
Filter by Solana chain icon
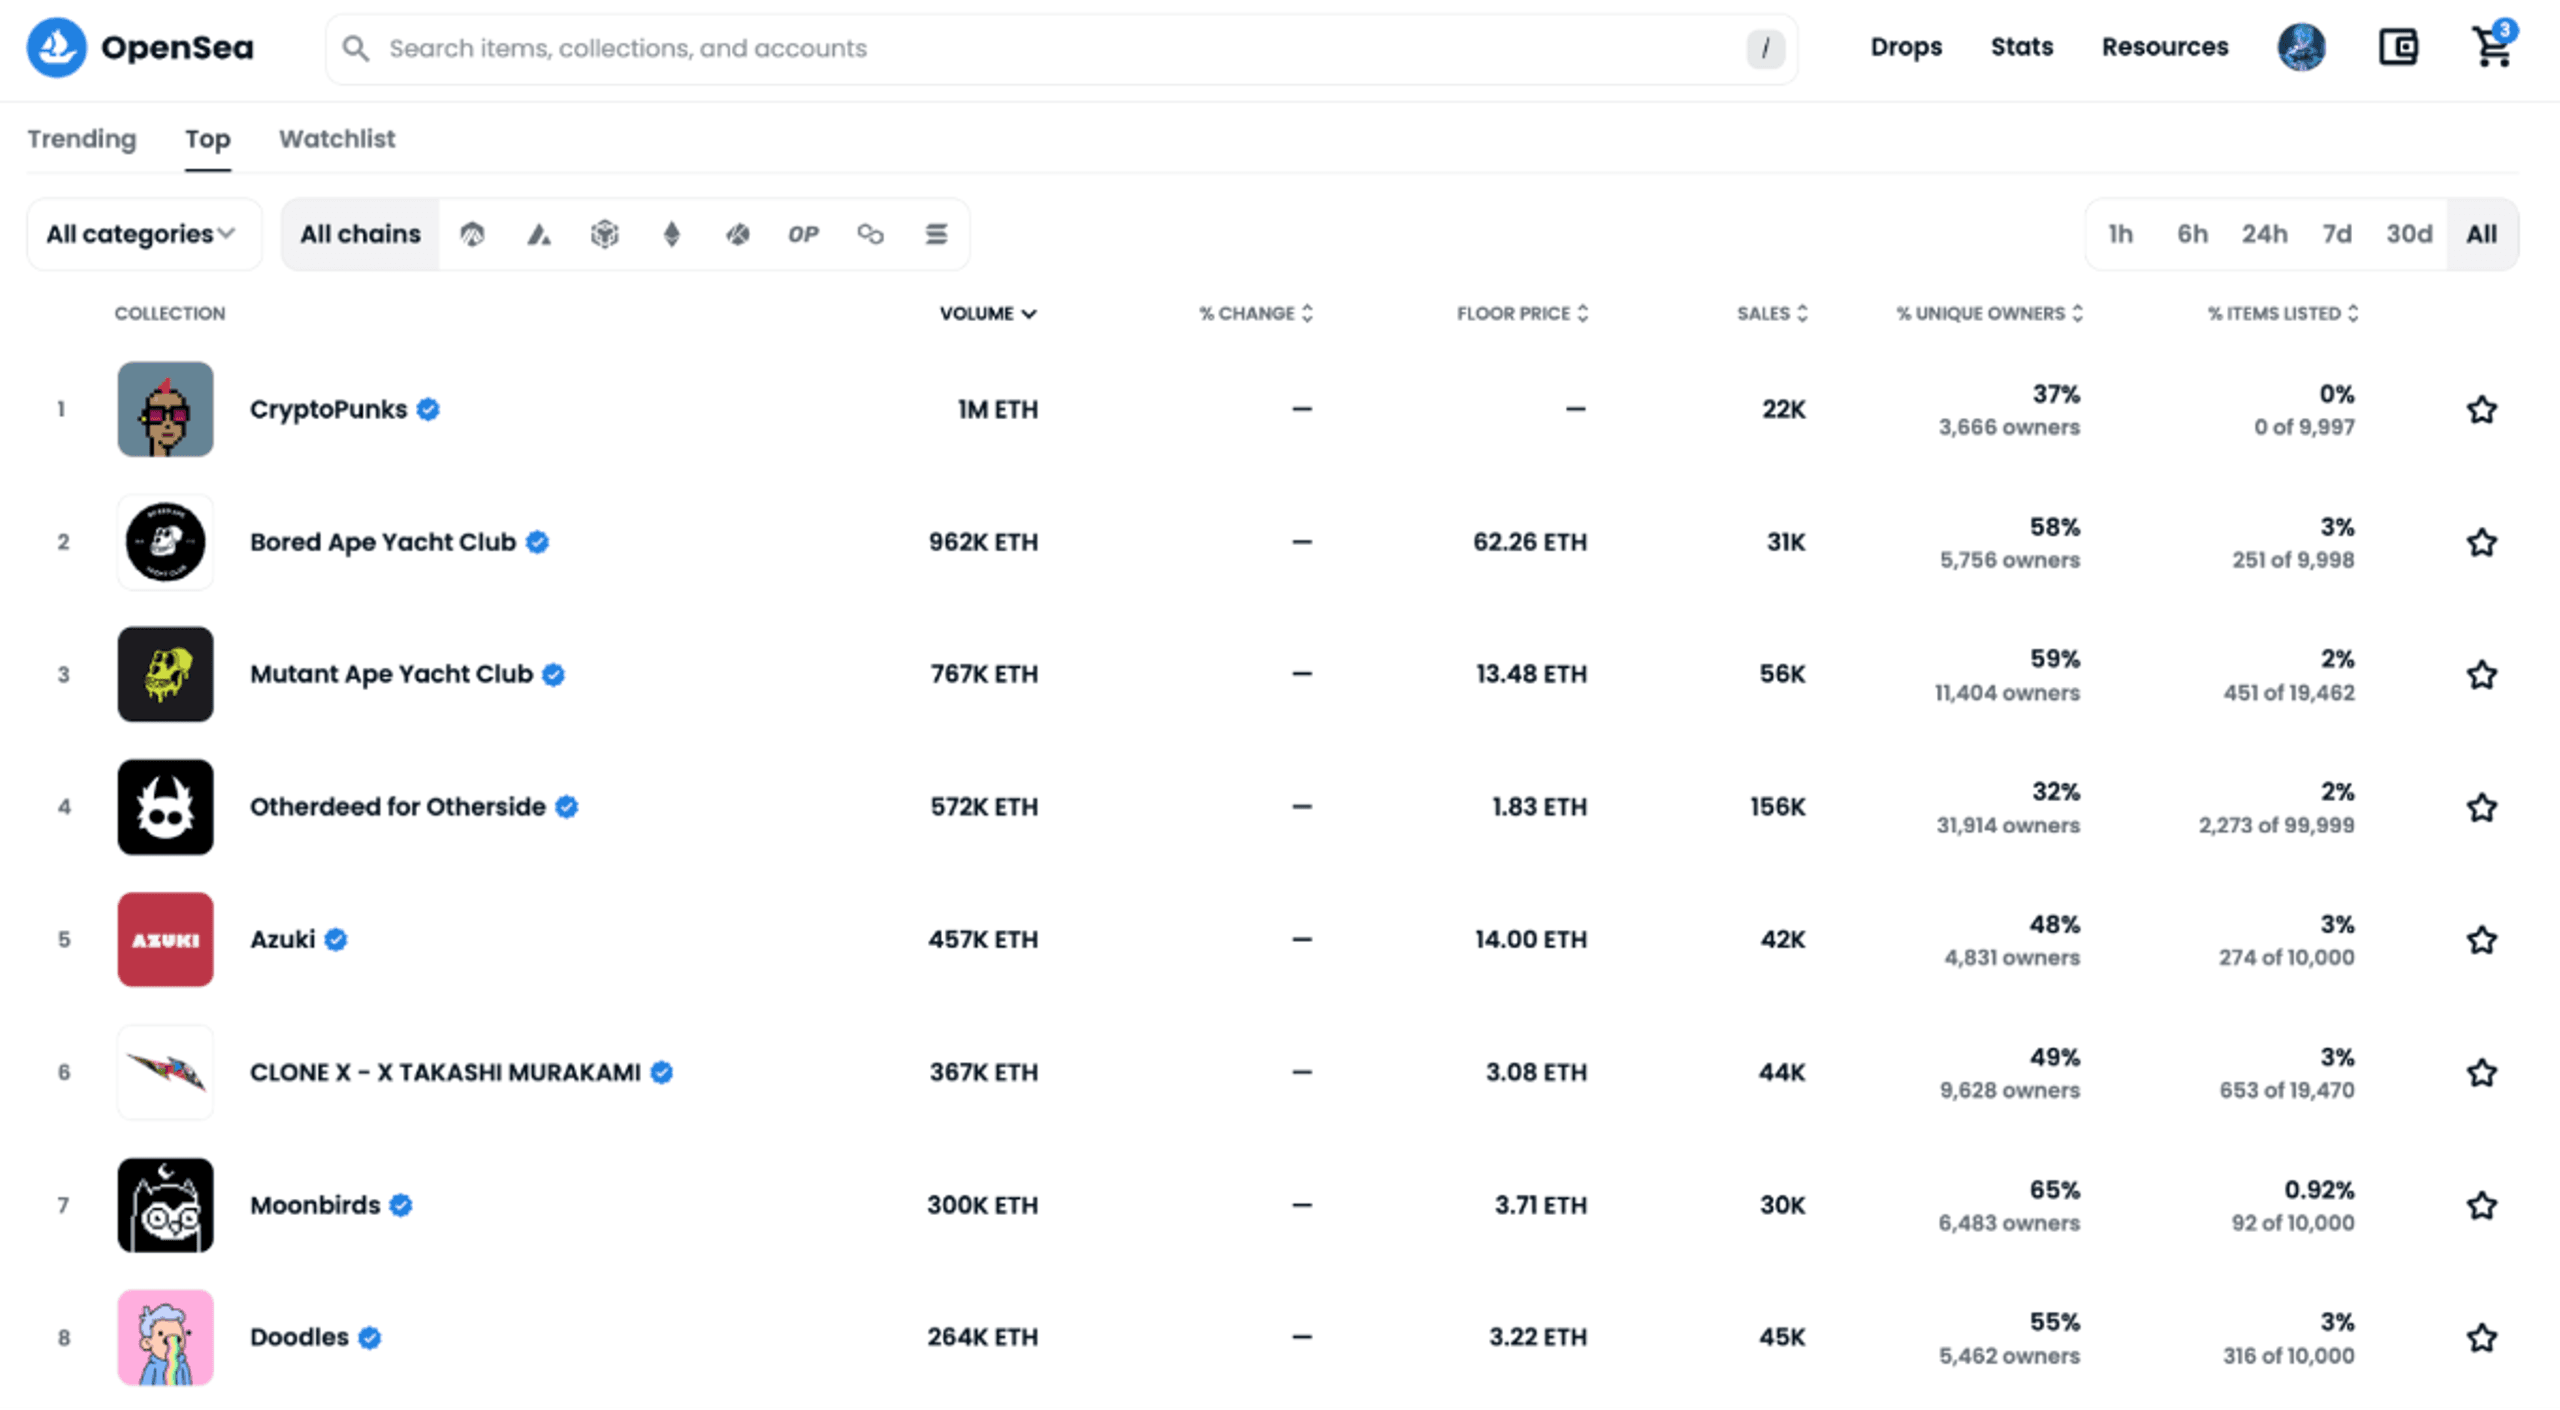point(936,234)
